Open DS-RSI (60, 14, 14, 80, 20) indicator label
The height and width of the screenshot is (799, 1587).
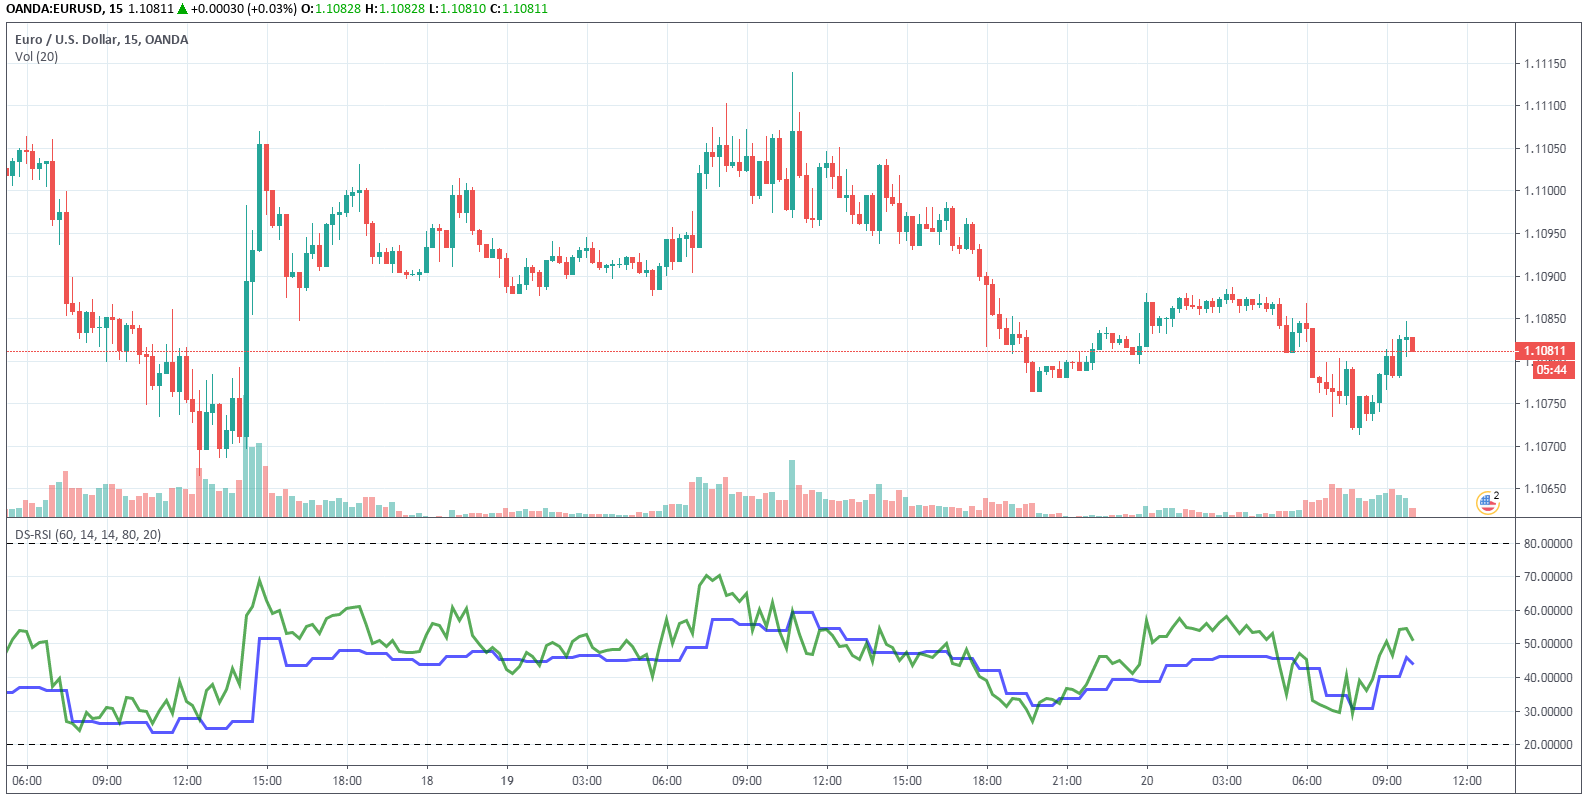point(88,535)
